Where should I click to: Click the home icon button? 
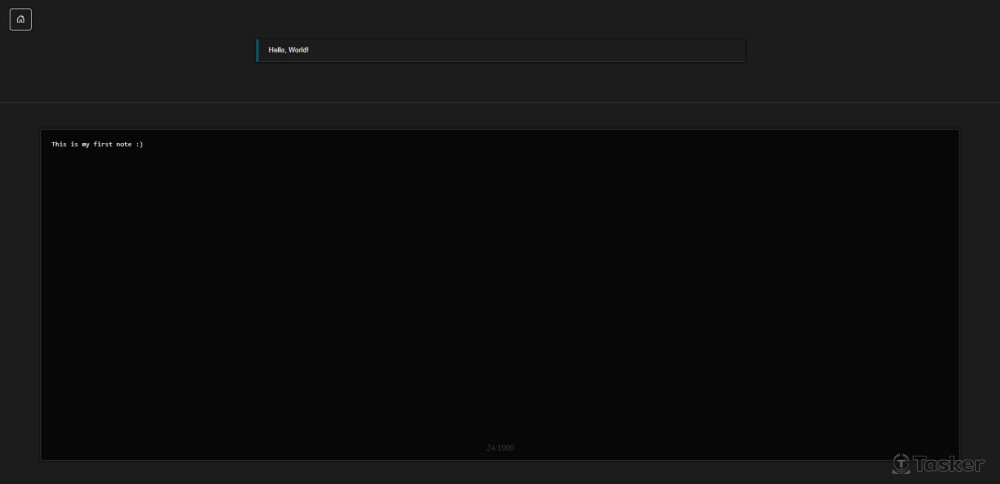click(21, 19)
